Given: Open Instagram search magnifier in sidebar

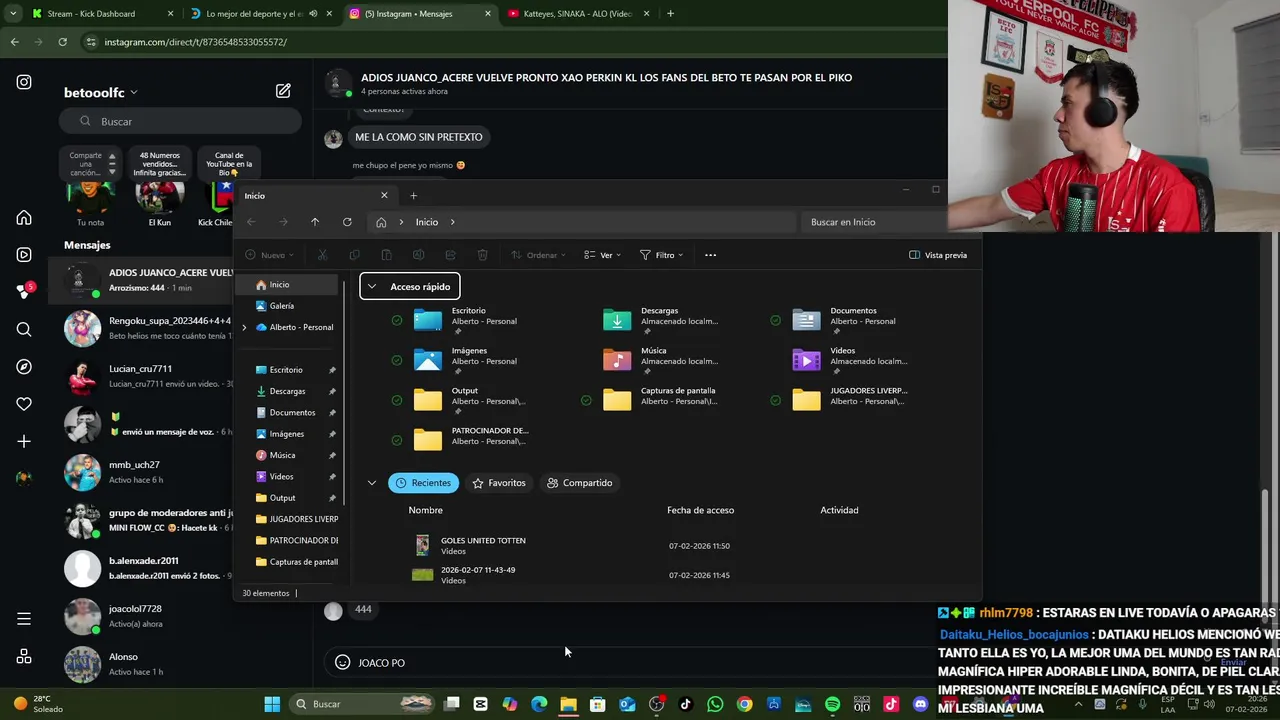Looking at the screenshot, I should tap(24, 329).
